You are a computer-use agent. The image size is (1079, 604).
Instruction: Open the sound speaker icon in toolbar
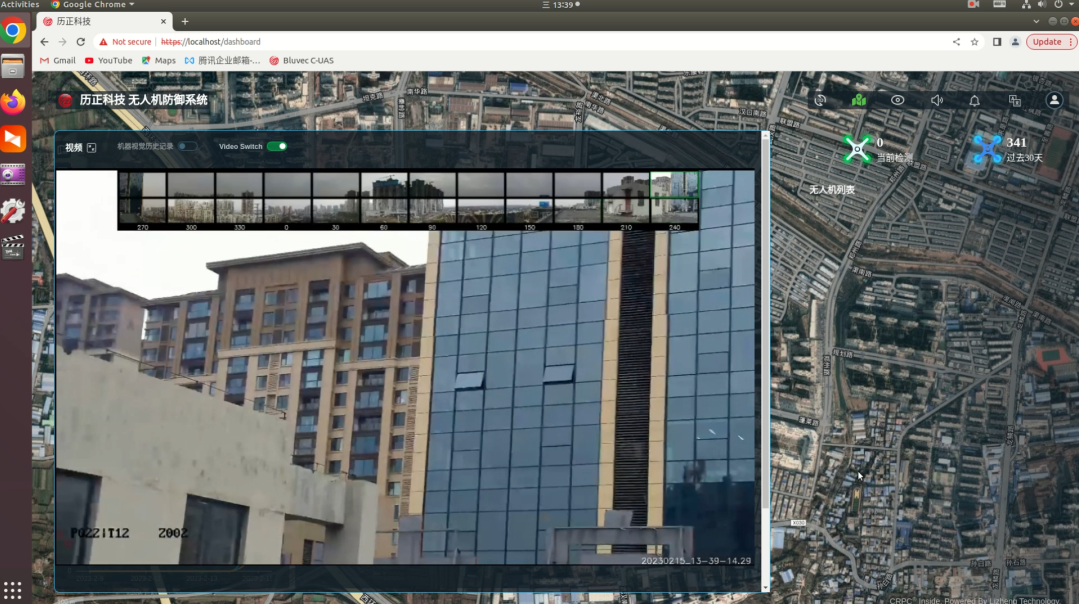(x=937, y=100)
